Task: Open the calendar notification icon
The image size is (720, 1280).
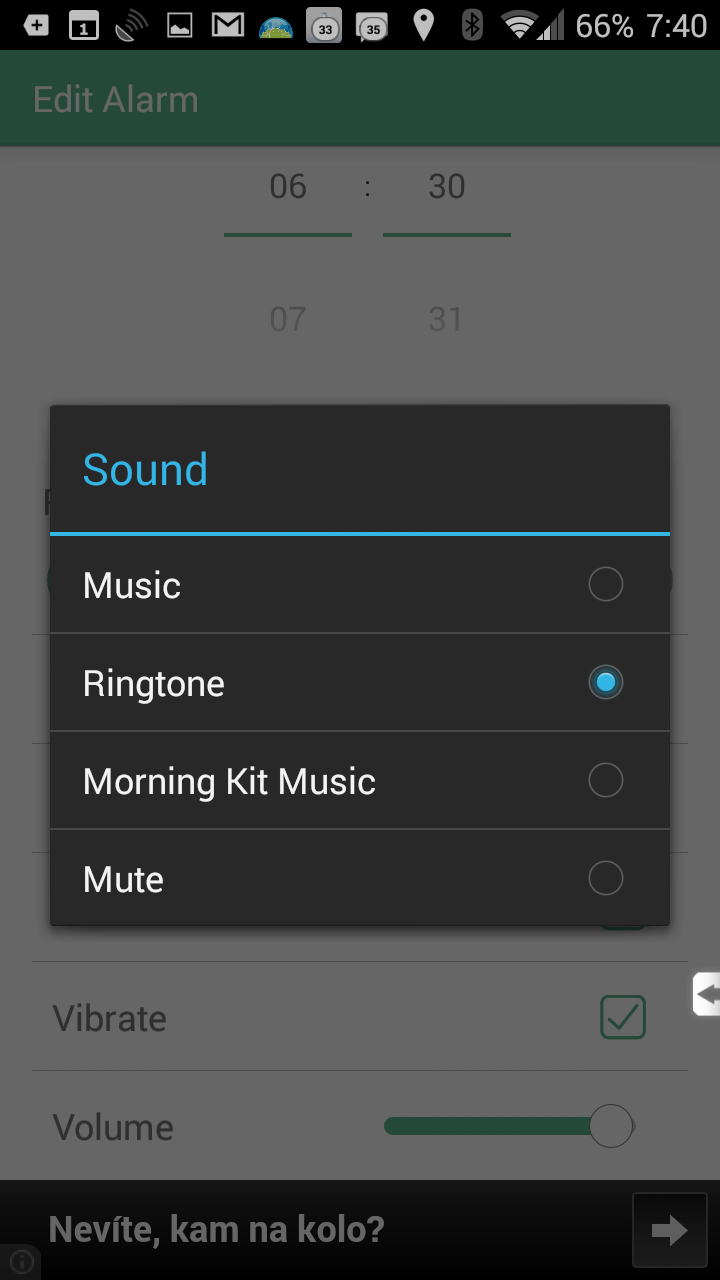Action: (x=84, y=25)
